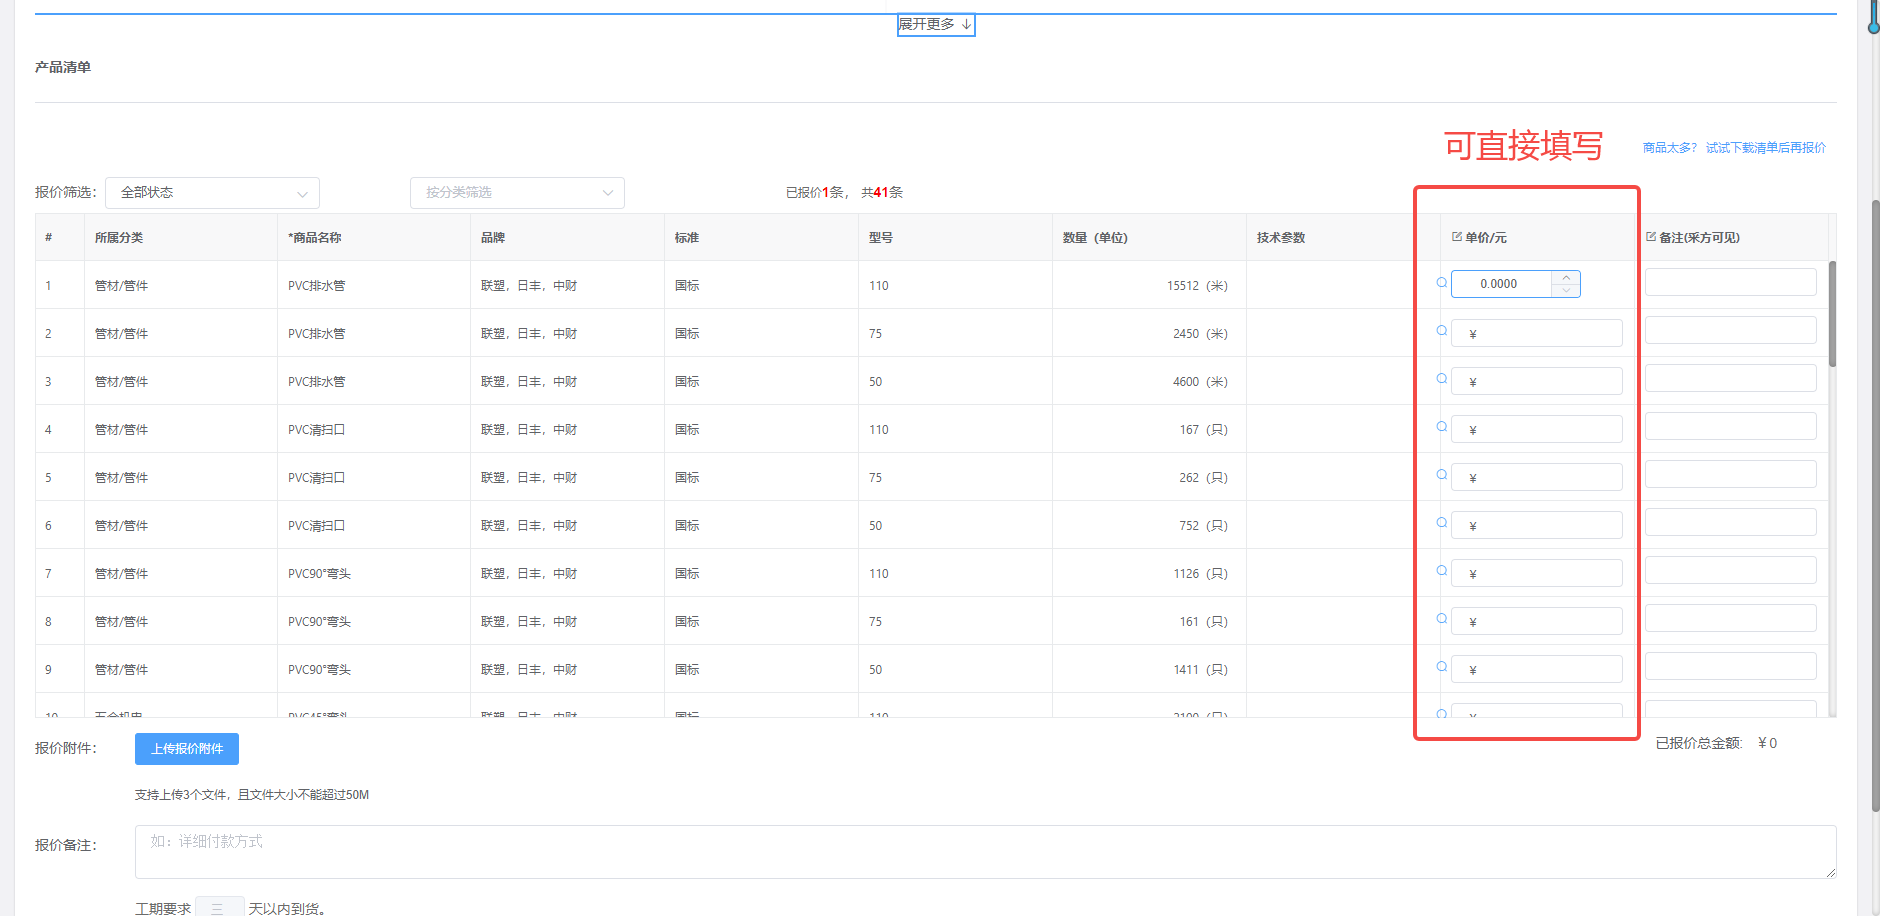Click the search icon beside row 1 price
This screenshot has height=916, width=1880.
pos(1441,283)
